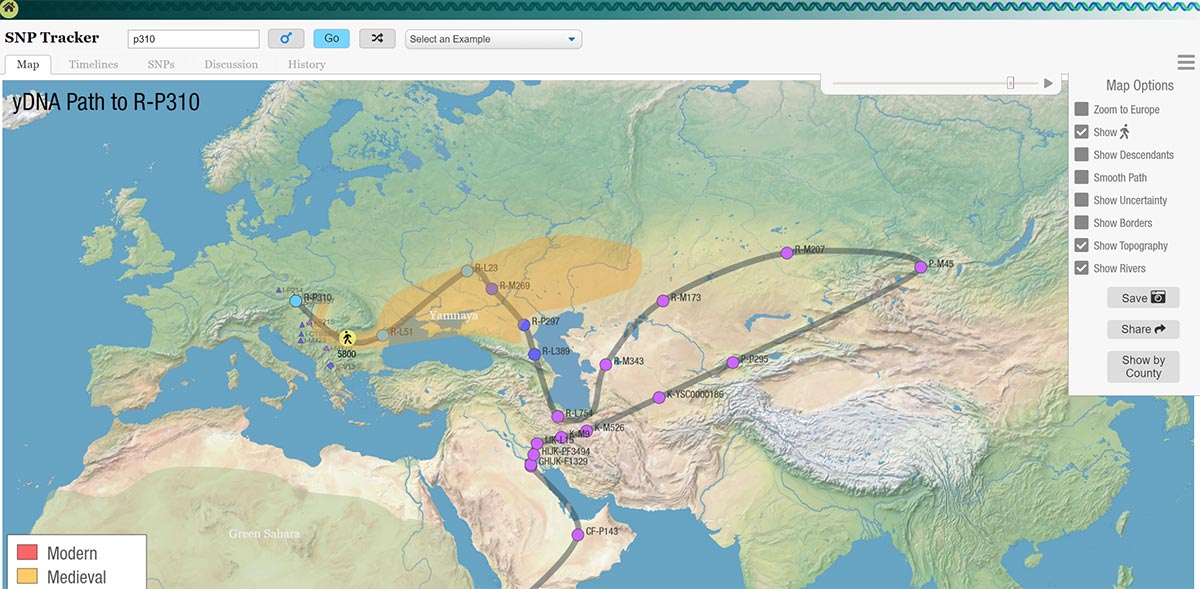Viewport: 1200px width, 589px height.
Task: Select the R-L389 map node
Action: click(535, 355)
